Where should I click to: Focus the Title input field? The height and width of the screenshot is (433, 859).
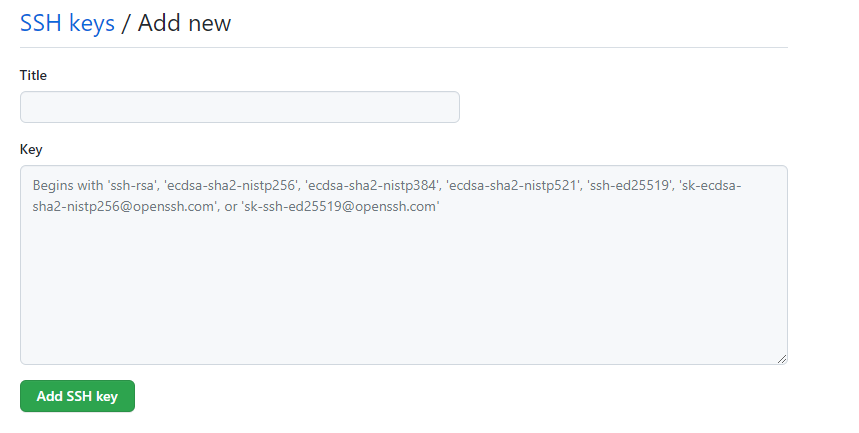coord(239,107)
